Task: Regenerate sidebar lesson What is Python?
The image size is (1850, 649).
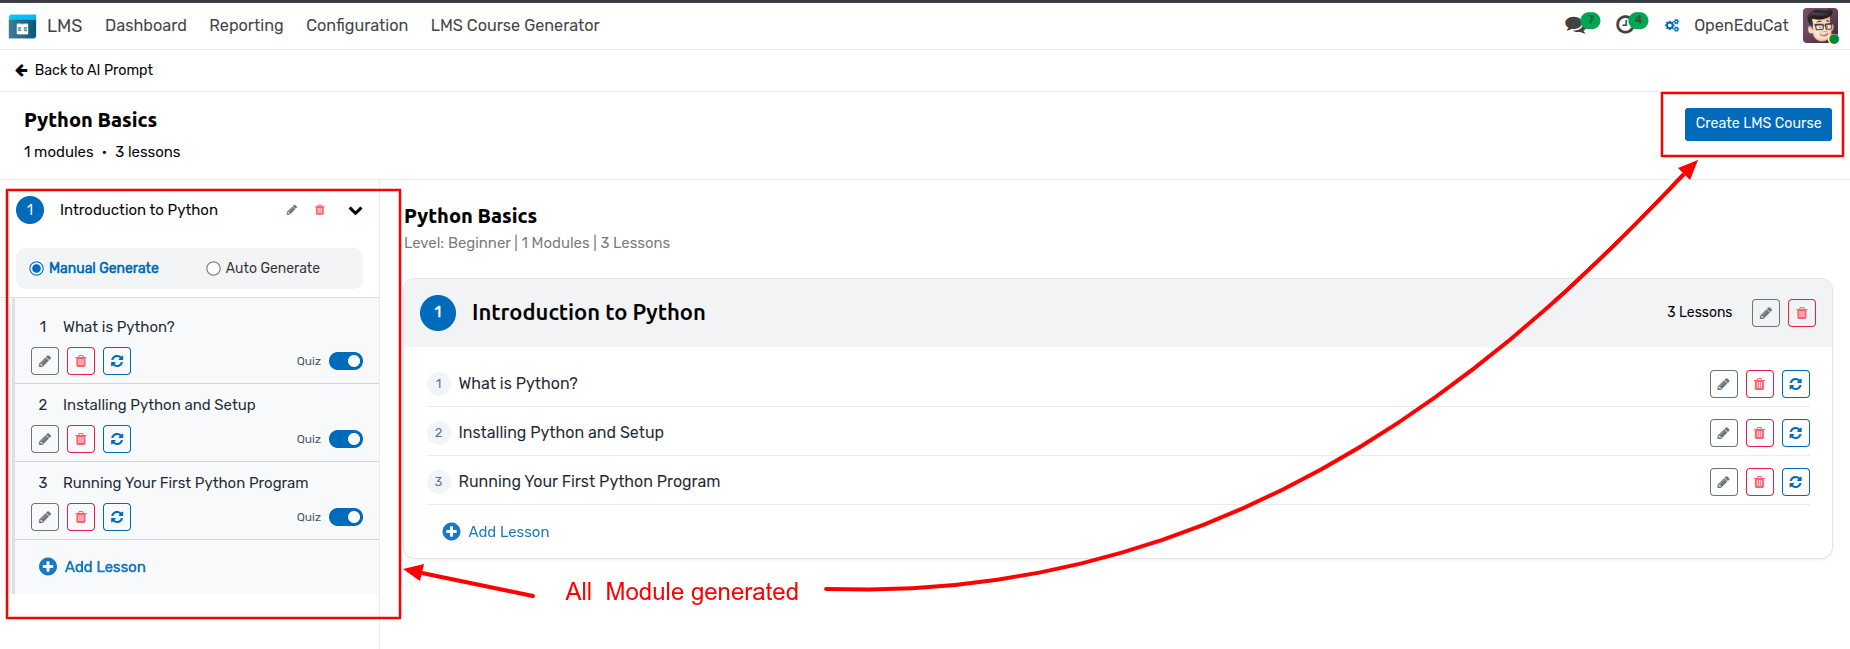Action: (117, 361)
